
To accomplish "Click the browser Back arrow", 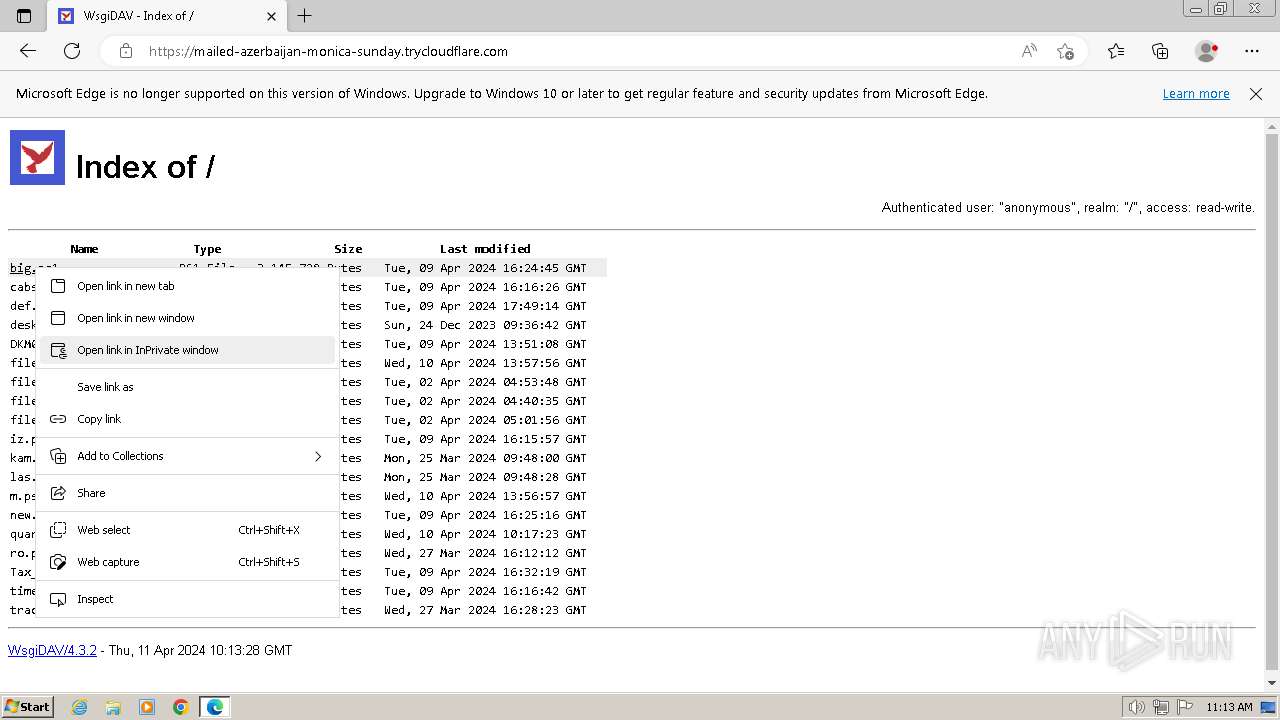I will point(28,51).
